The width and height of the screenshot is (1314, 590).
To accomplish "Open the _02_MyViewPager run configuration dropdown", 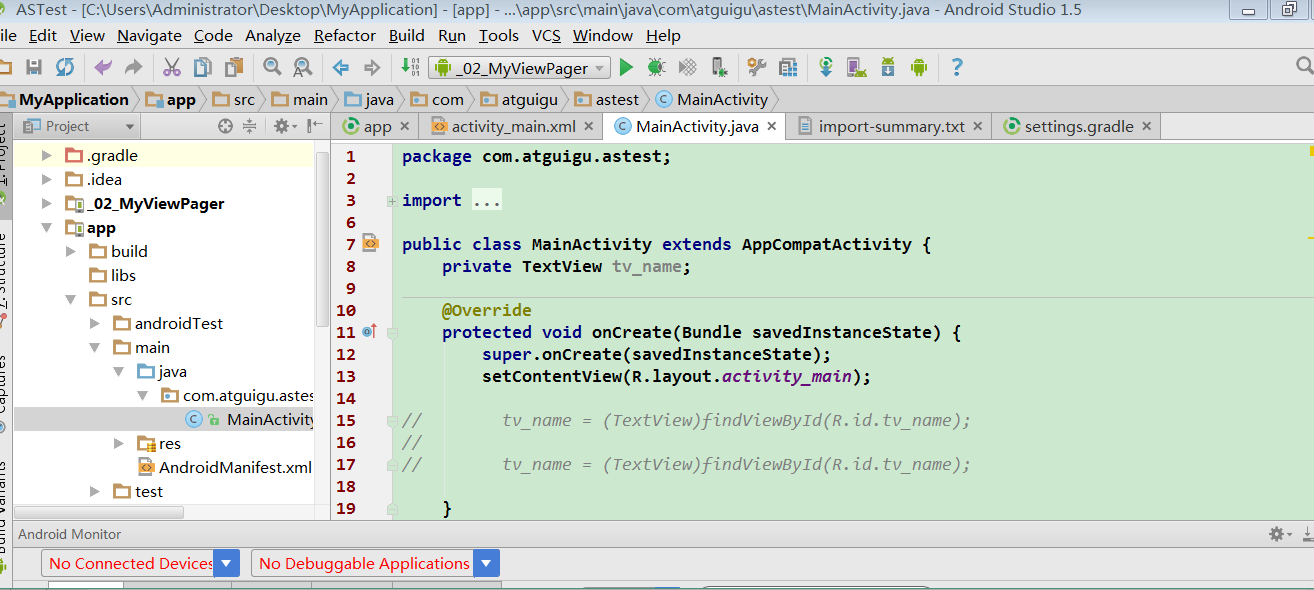I will (520, 68).
